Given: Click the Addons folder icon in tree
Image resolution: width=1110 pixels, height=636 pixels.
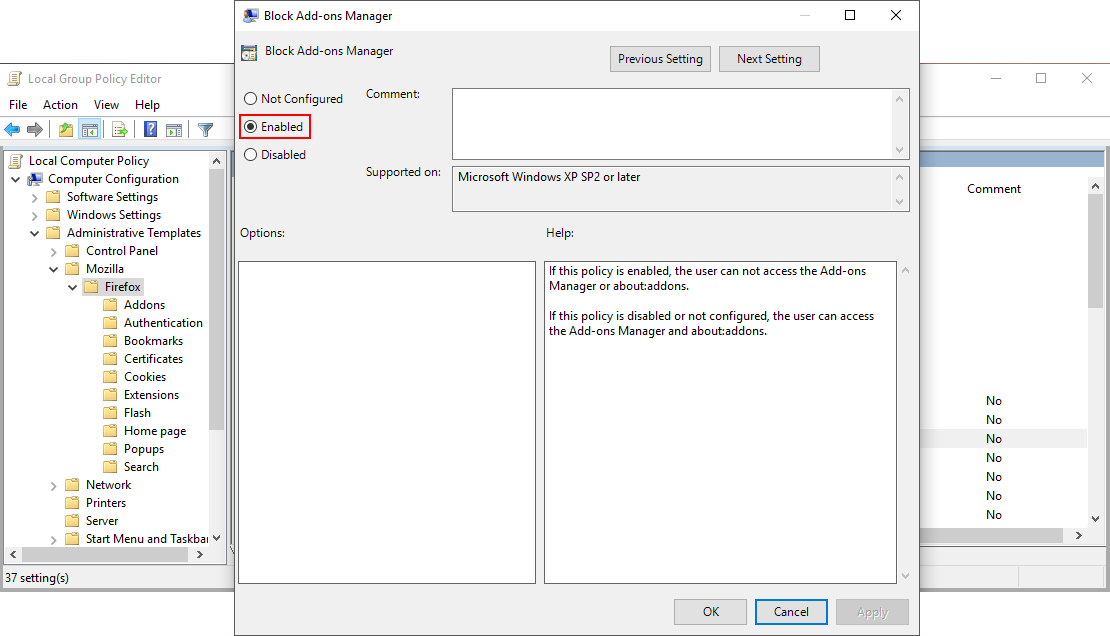Looking at the screenshot, I should click(110, 305).
